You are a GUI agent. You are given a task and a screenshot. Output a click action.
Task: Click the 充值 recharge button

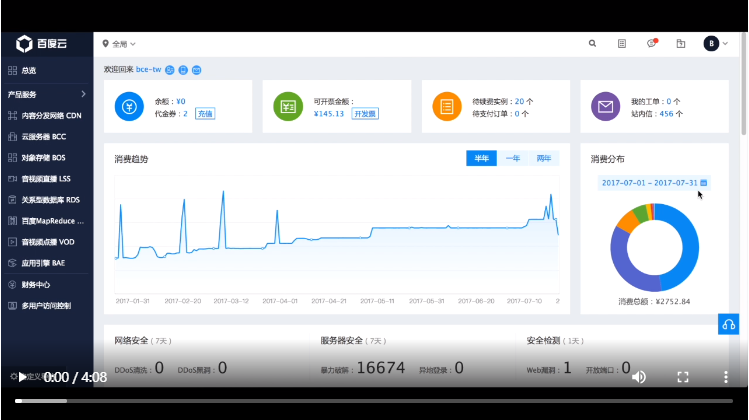click(x=205, y=114)
